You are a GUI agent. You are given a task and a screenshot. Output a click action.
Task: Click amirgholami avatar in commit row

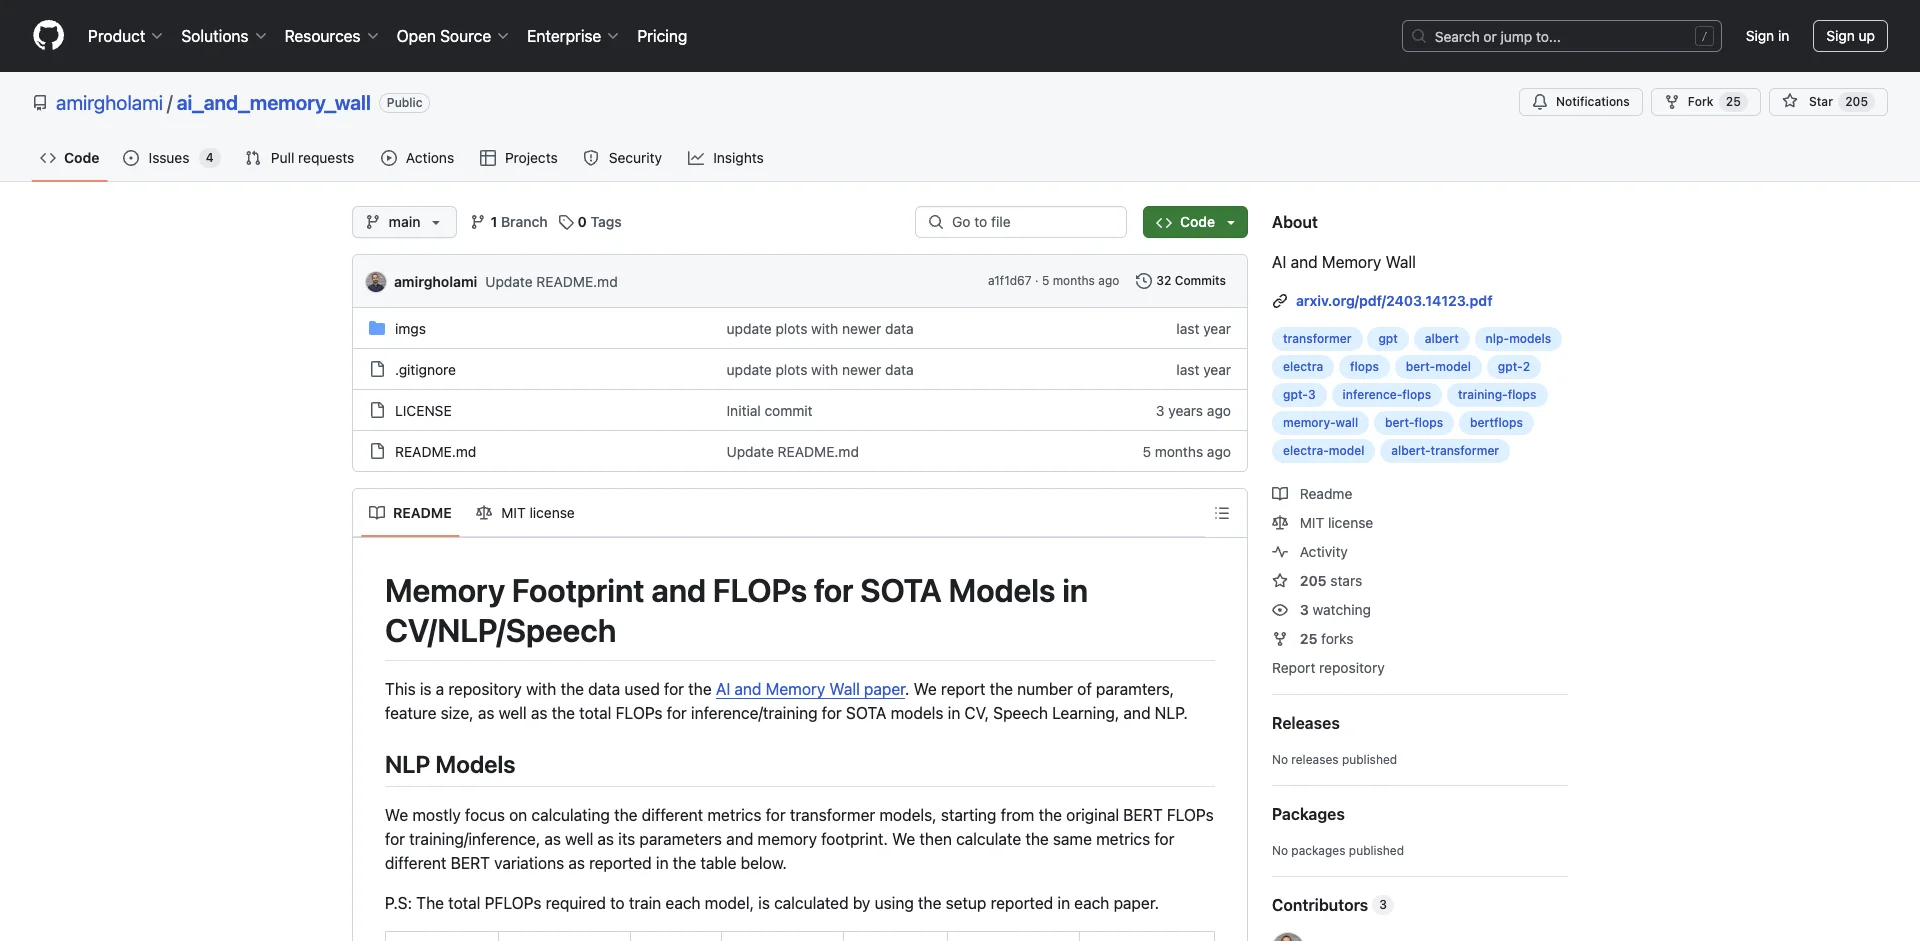[376, 282]
